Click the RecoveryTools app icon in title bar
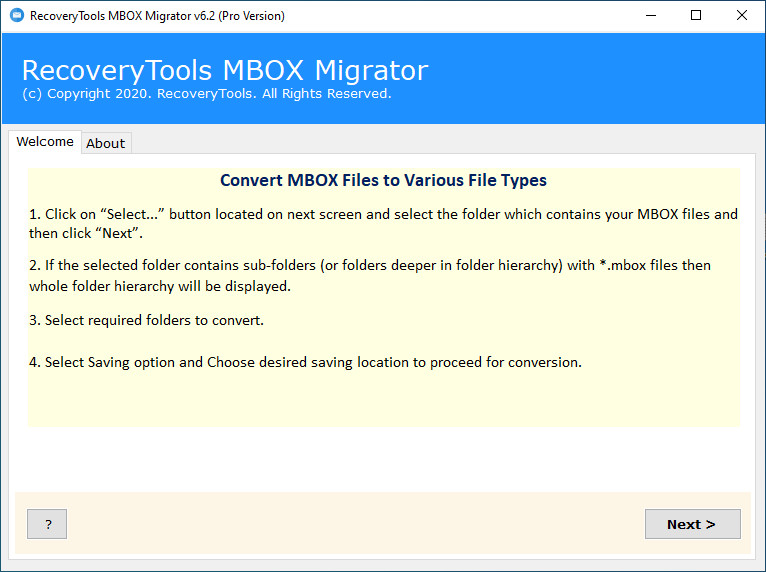 tap(17, 15)
